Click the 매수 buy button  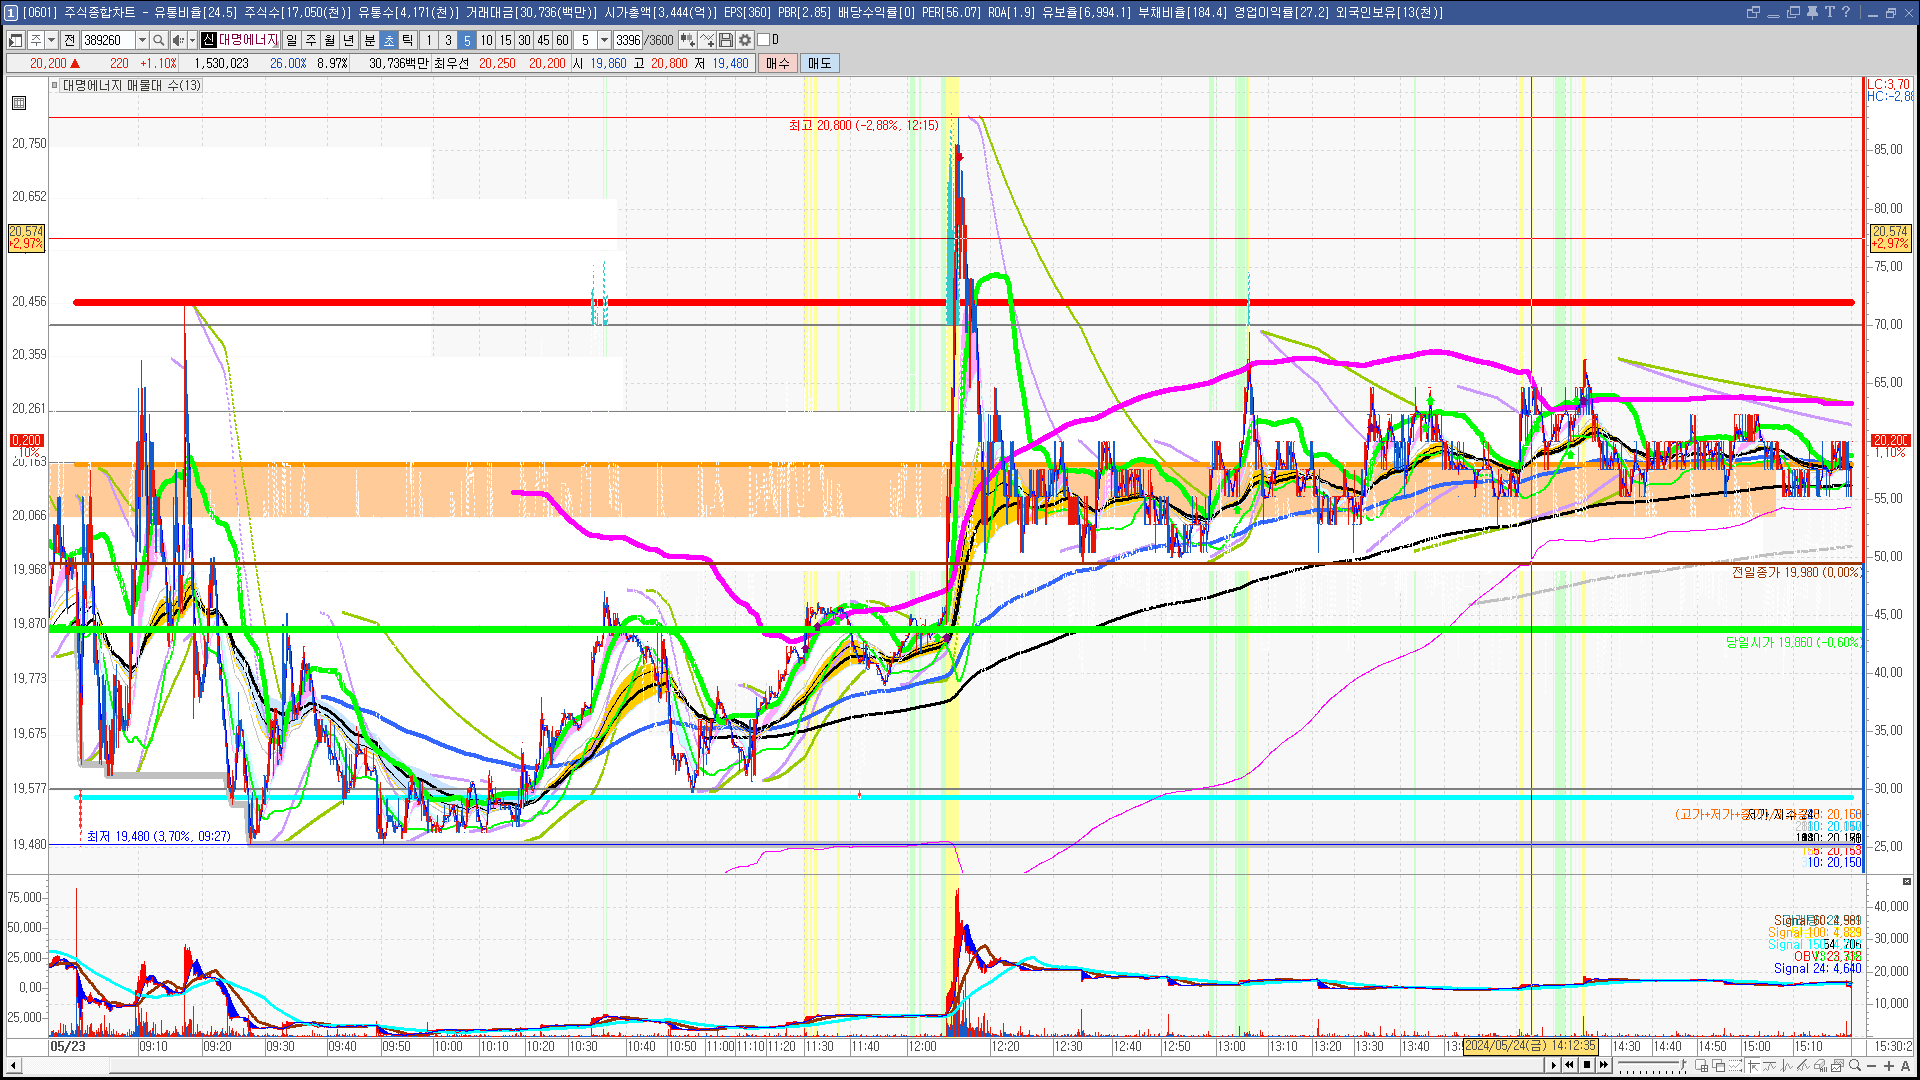click(778, 63)
